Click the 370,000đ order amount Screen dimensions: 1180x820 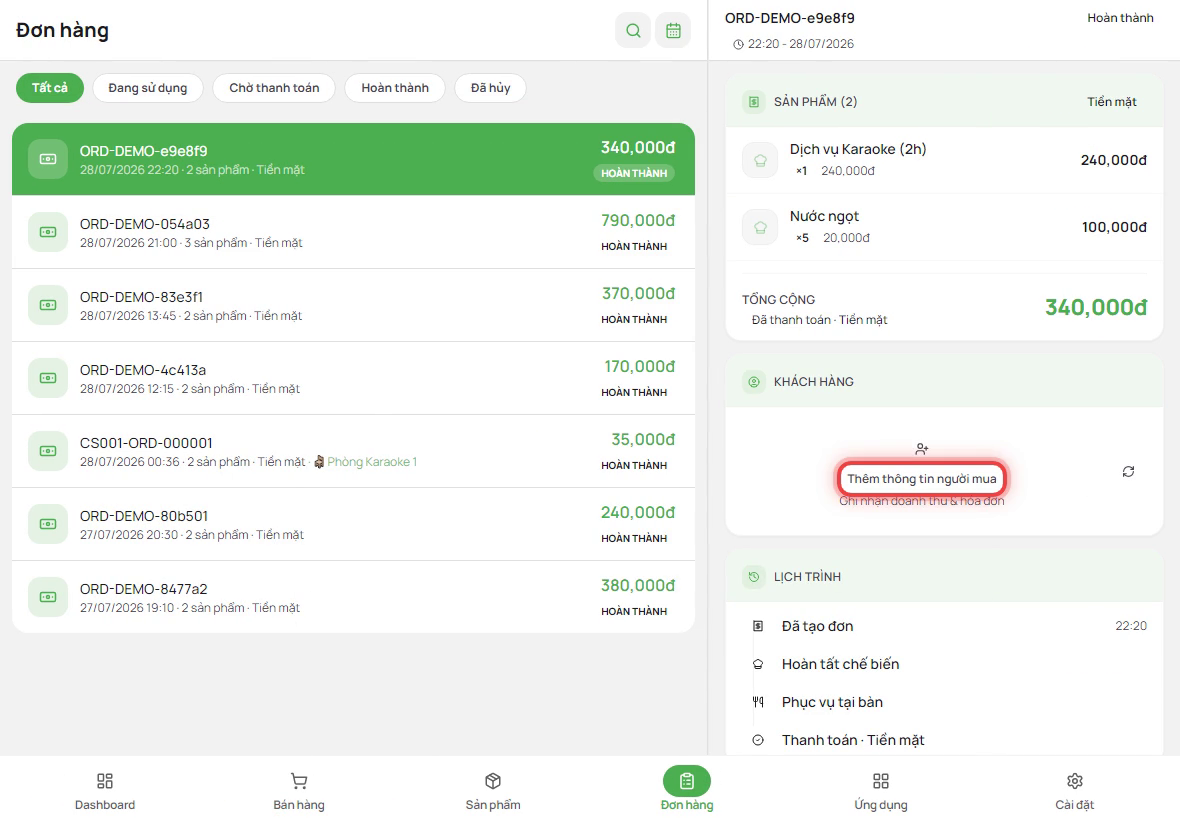tap(638, 293)
